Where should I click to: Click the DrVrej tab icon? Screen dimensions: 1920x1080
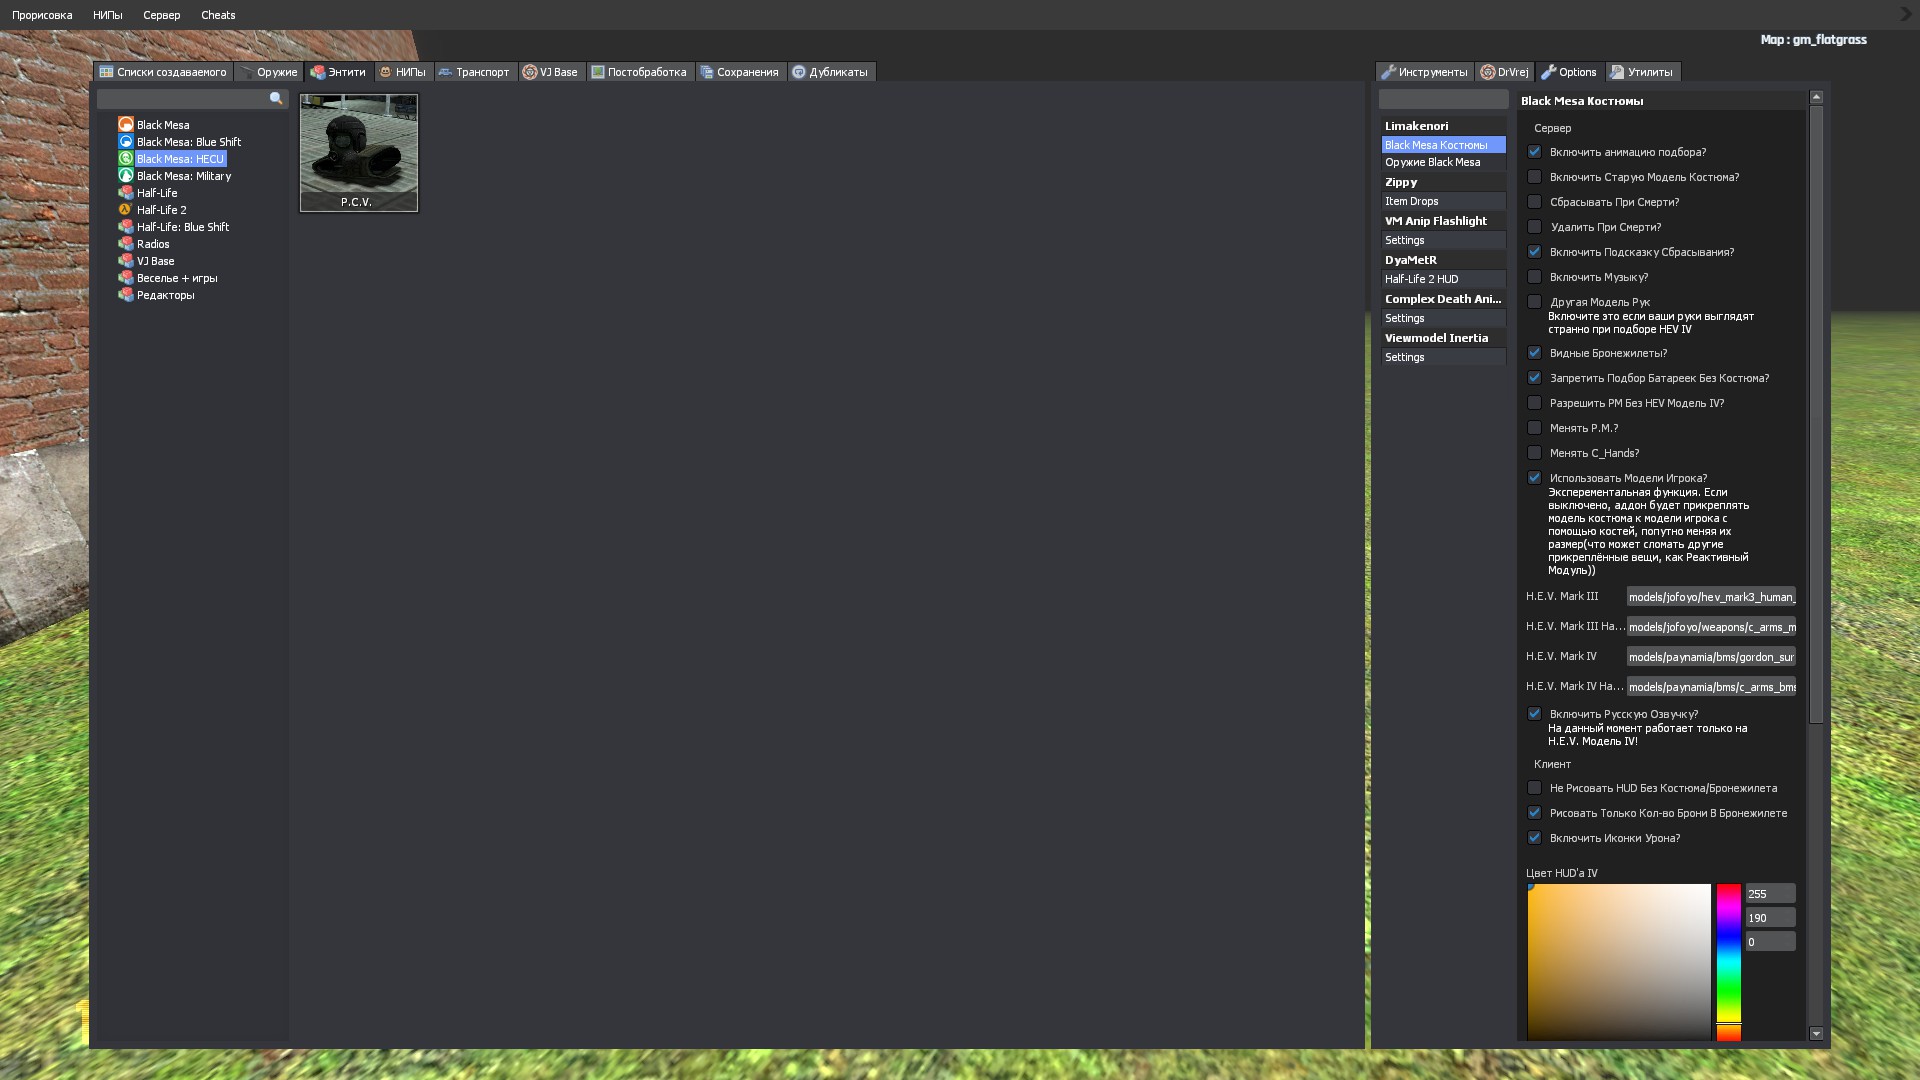1488,72
